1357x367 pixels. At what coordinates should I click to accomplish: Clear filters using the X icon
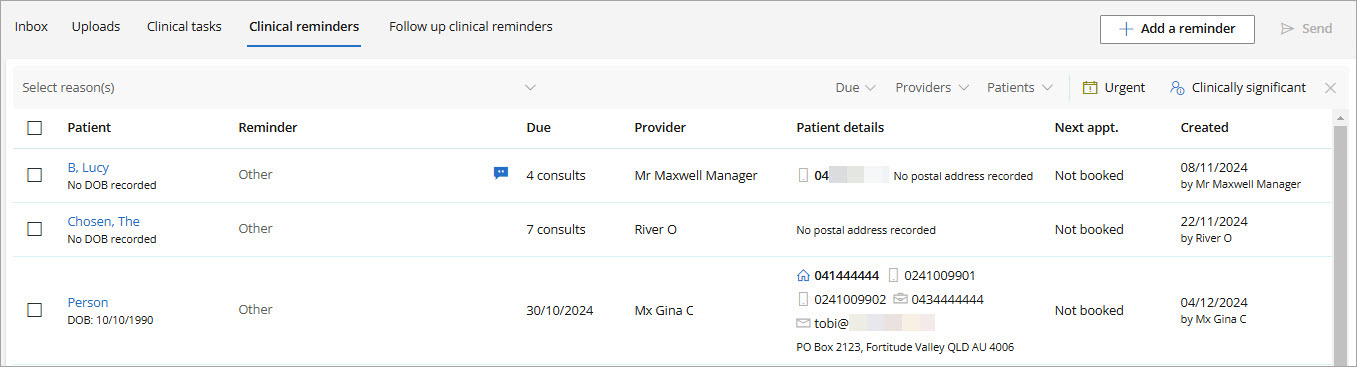point(1330,88)
